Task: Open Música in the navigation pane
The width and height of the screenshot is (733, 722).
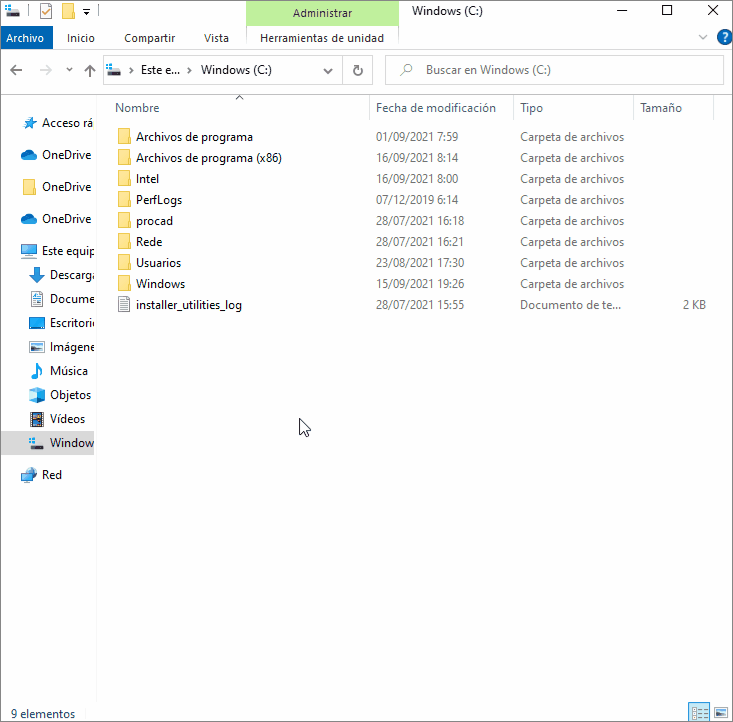Action: coord(58,371)
